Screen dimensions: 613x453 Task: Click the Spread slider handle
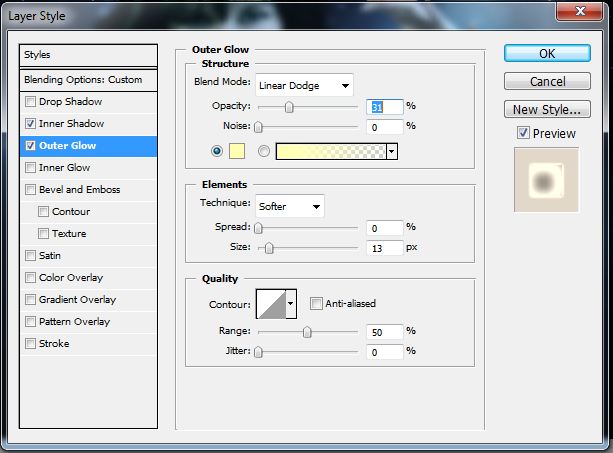click(x=258, y=228)
